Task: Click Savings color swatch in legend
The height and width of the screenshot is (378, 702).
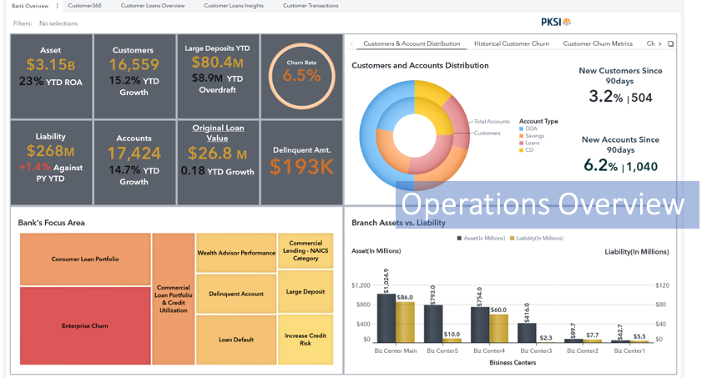Action: click(x=521, y=136)
